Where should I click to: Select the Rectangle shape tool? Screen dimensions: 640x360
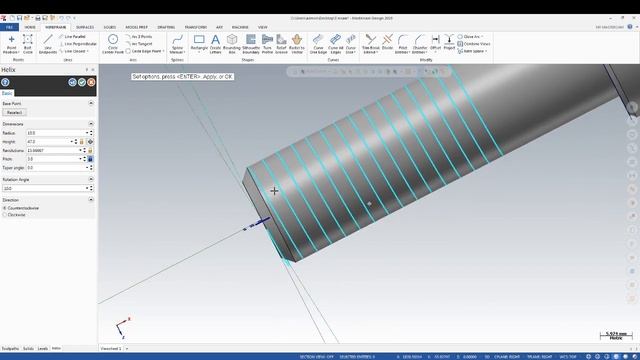tap(199, 44)
